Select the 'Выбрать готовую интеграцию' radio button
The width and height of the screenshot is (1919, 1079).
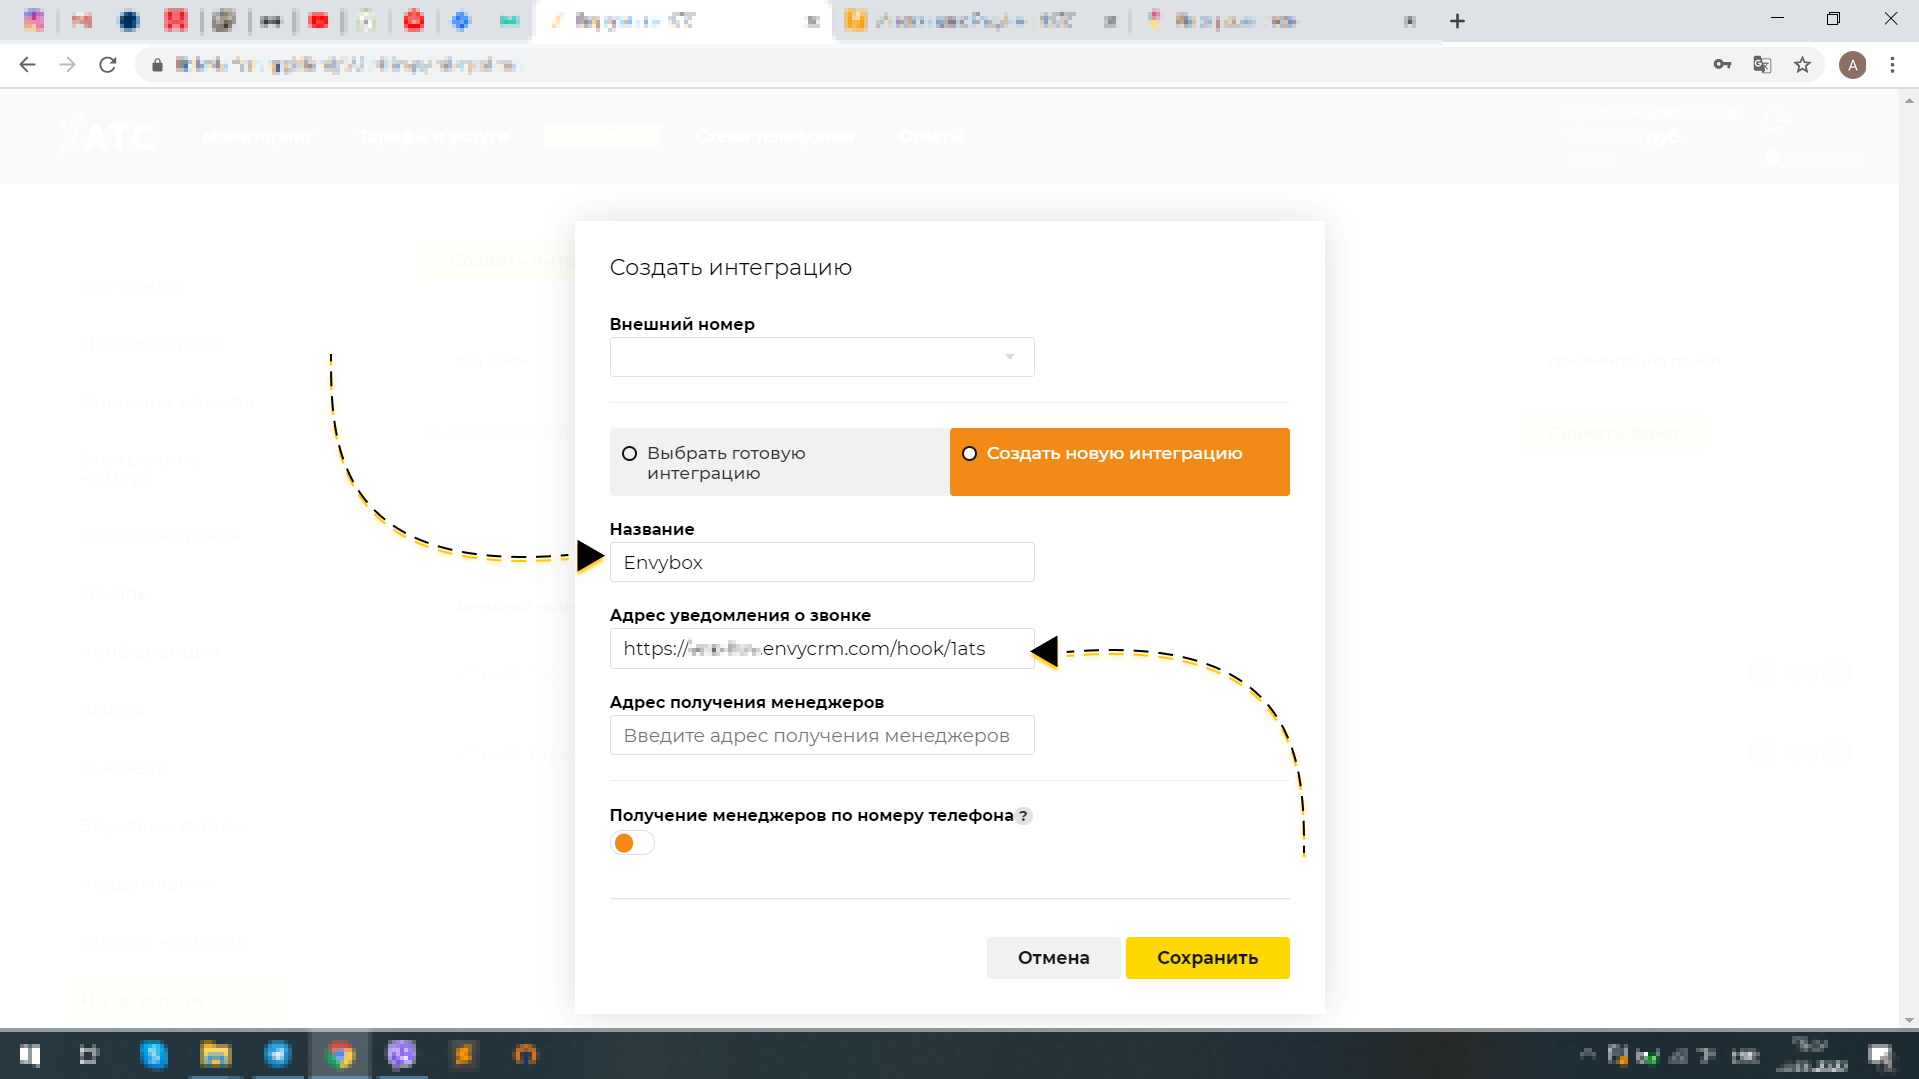[629, 453]
